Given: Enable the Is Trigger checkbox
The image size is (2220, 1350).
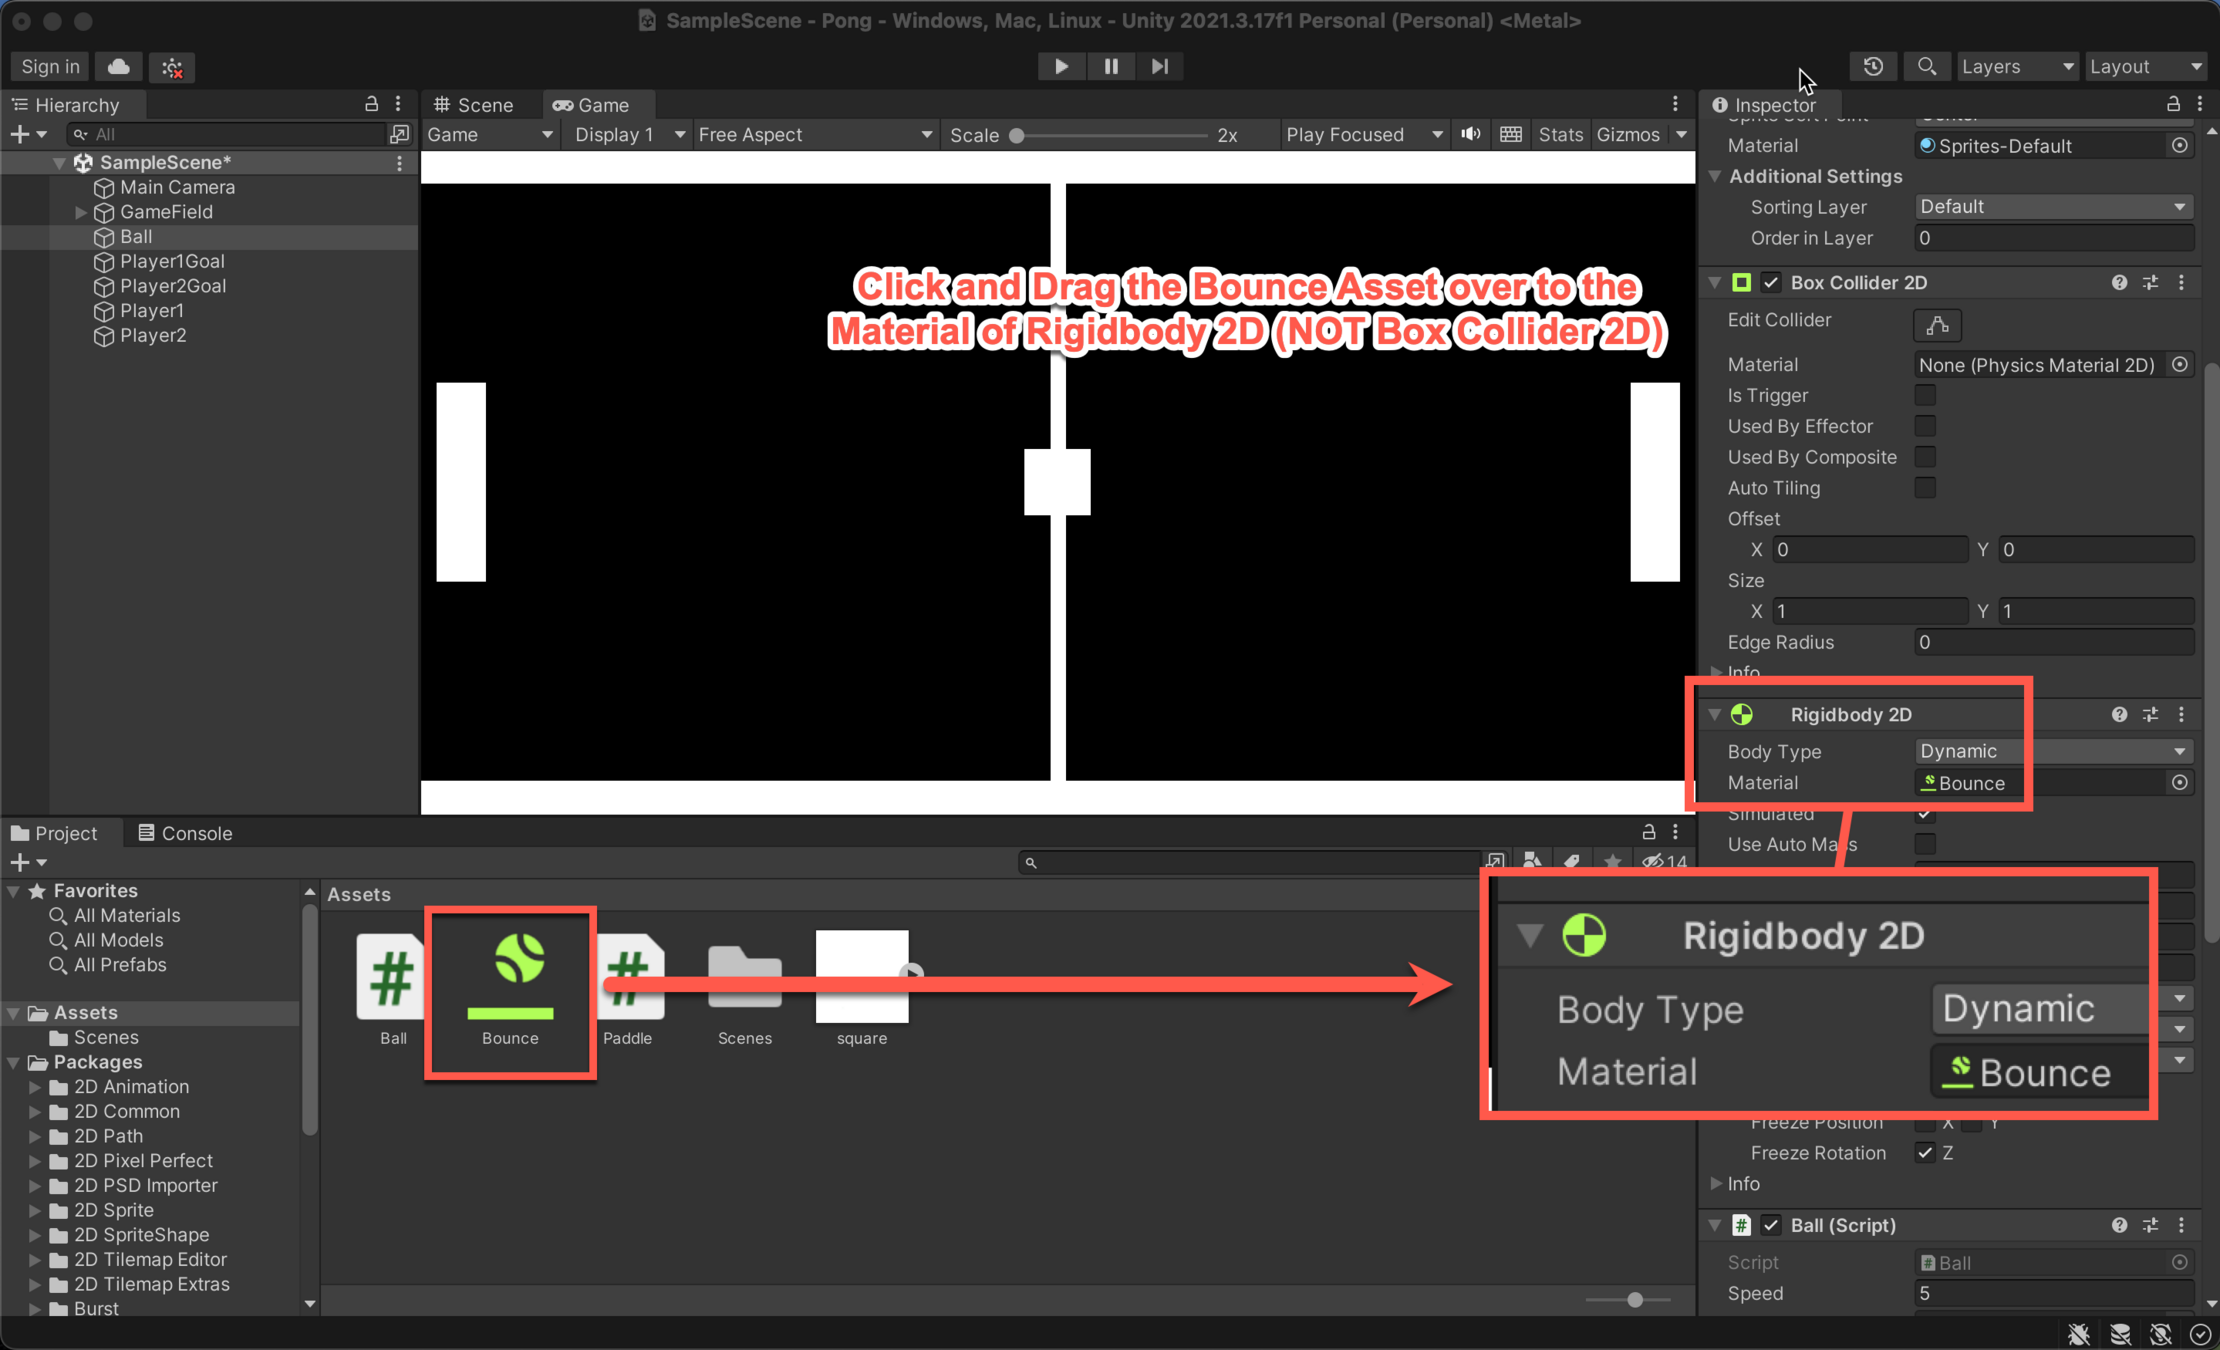Looking at the screenshot, I should (1924, 395).
